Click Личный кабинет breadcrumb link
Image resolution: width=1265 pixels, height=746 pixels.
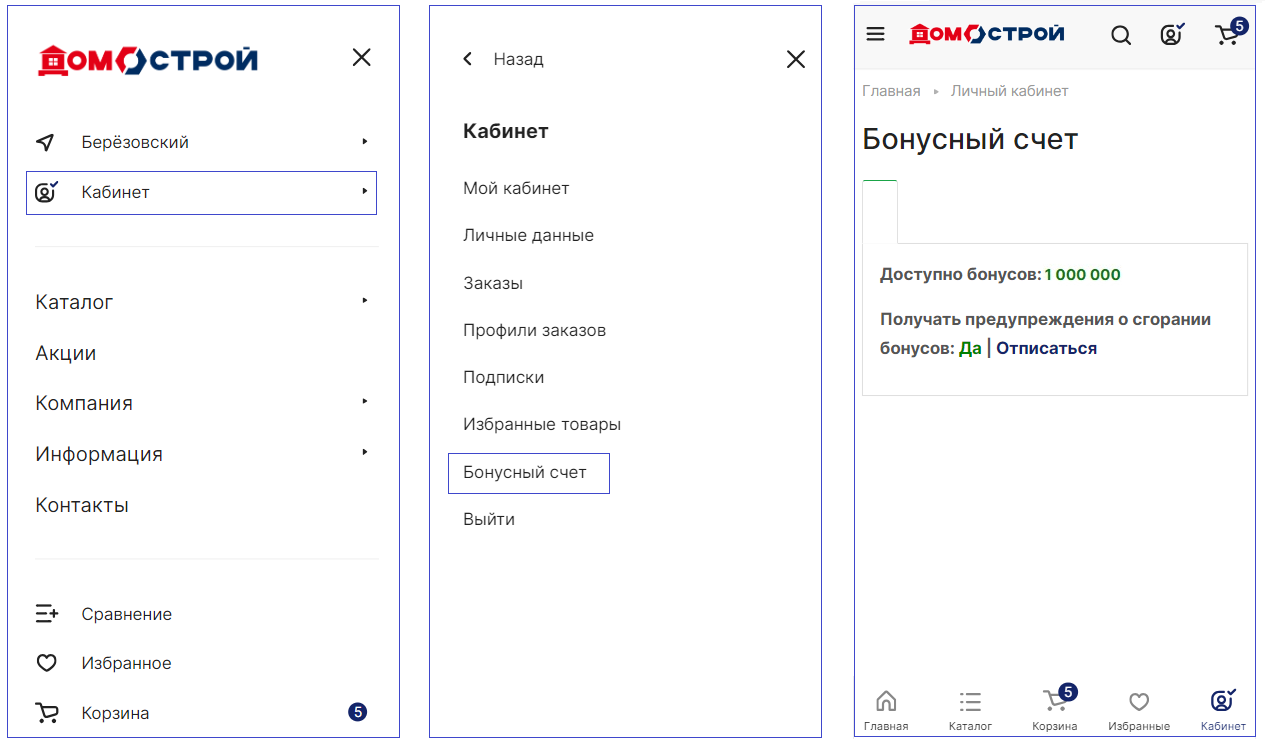(x=1009, y=91)
